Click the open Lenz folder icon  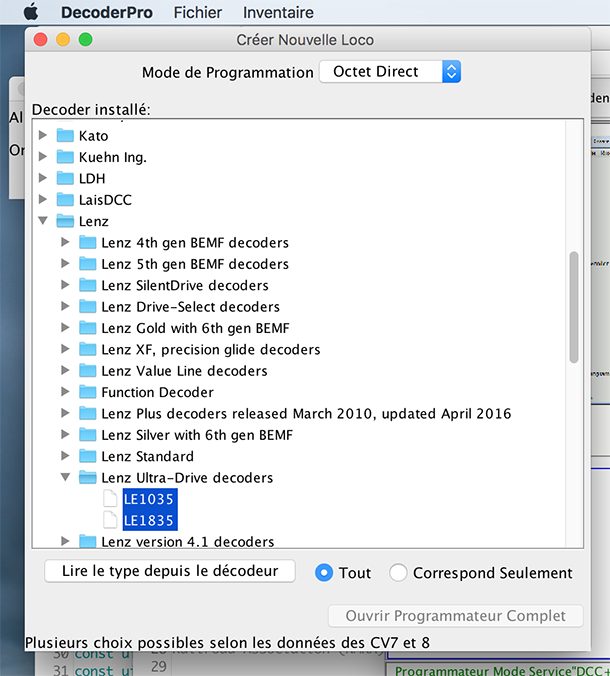[x=65, y=221]
